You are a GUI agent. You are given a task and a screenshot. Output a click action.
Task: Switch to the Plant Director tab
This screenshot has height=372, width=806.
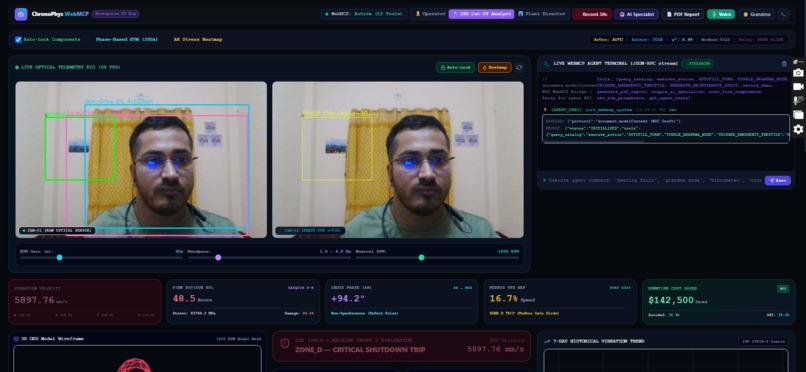tap(542, 14)
